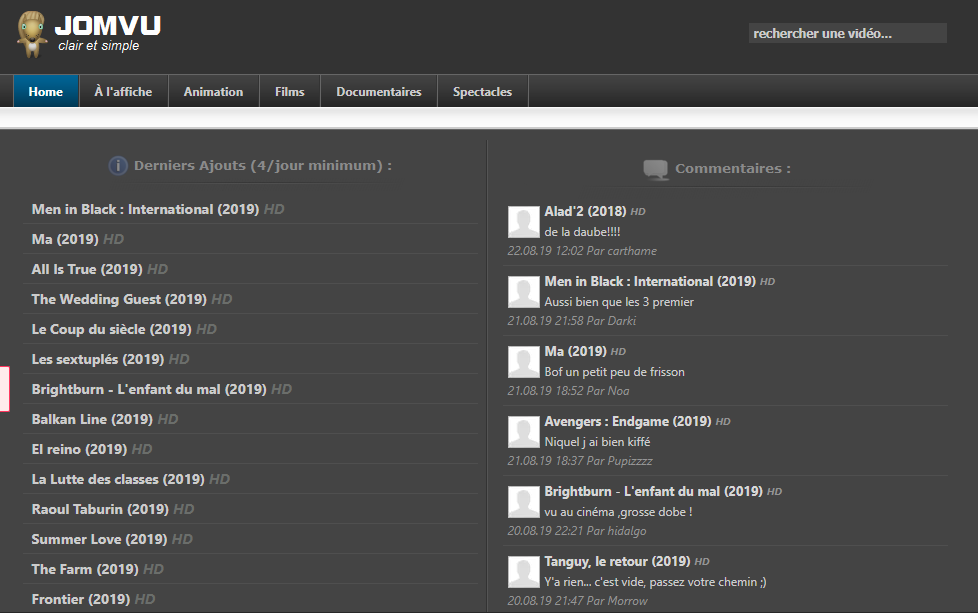978x613 pixels.
Task: Open Avengers : Endgame (2019) comment title
Action: pyautogui.click(x=627, y=421)
